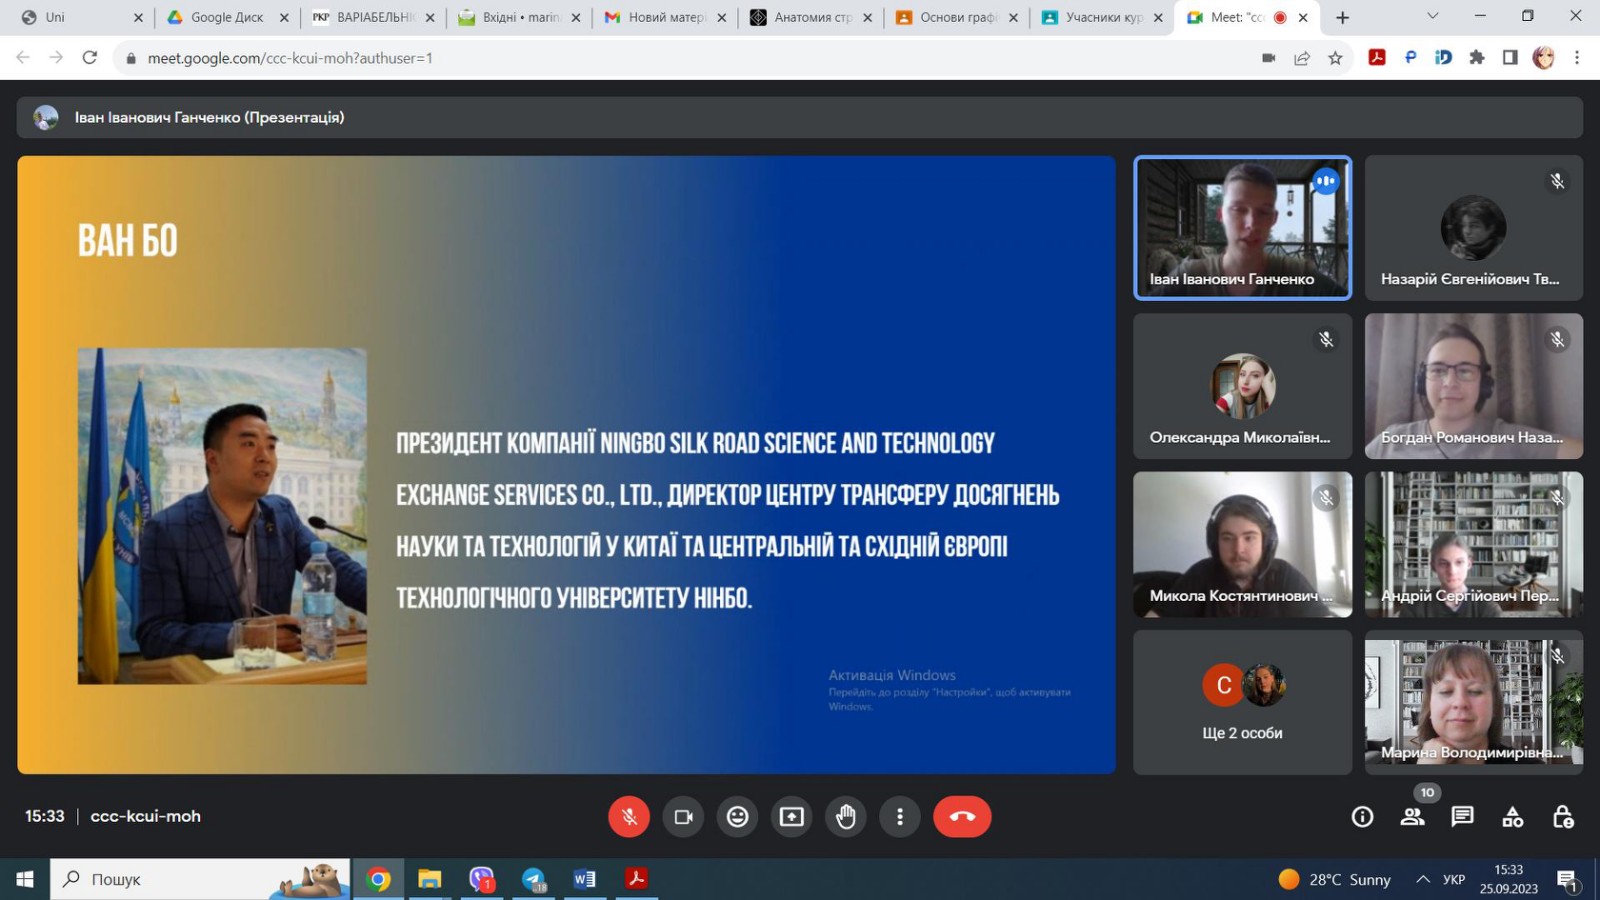The height and width of the screenshot is (900, 1600).
Task: Click the present screen icon
Action: 791,817
